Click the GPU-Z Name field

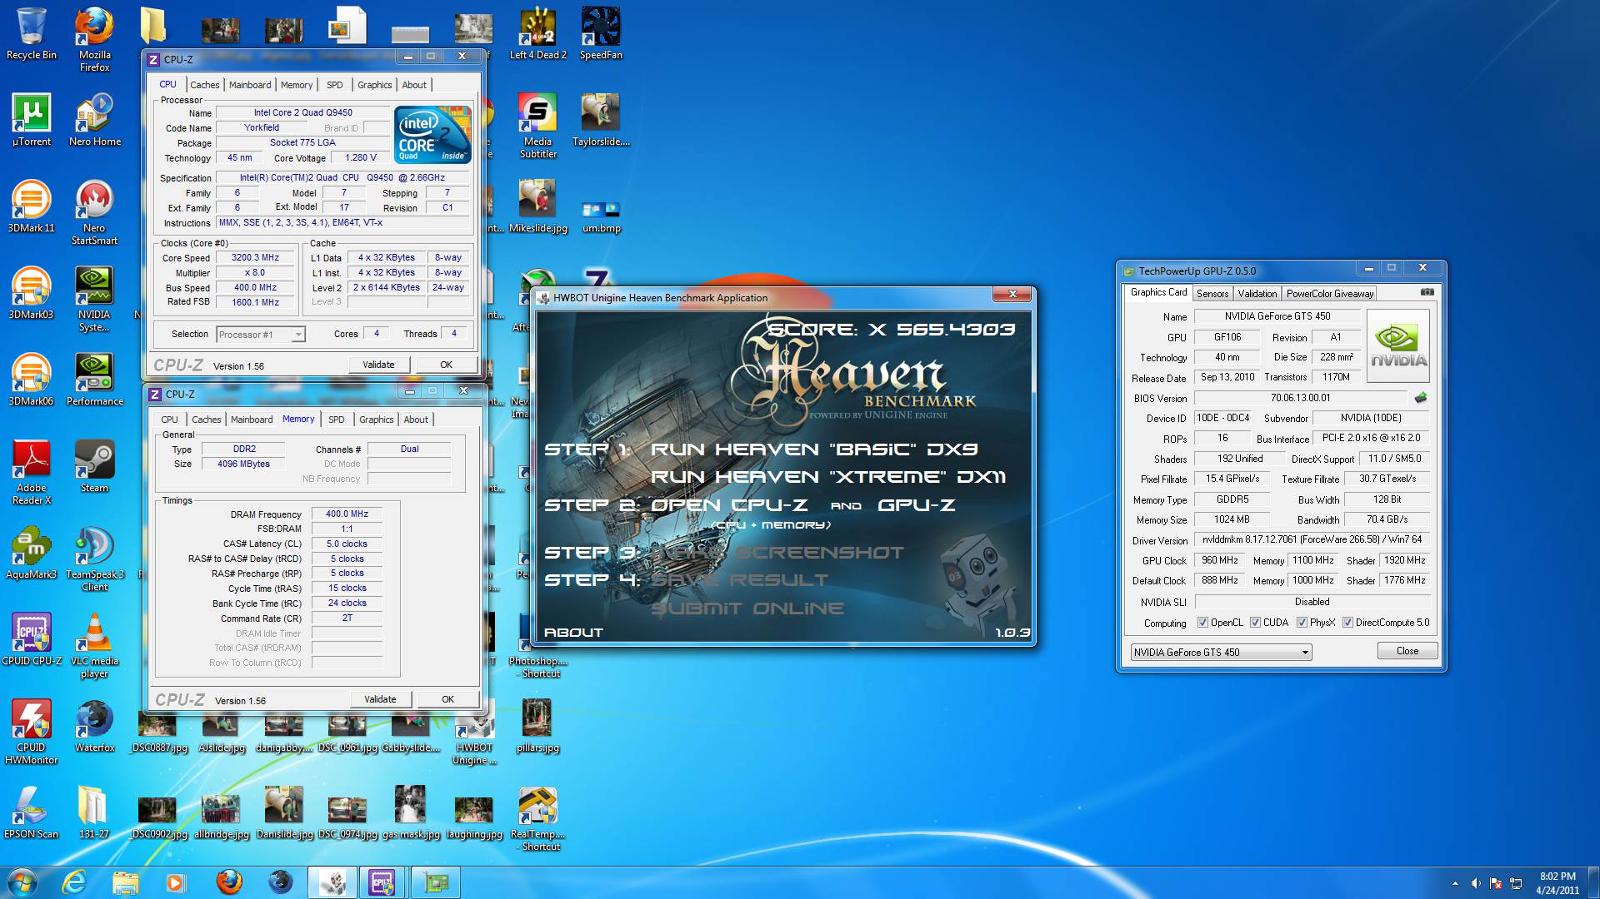(x=1277, y=316)
